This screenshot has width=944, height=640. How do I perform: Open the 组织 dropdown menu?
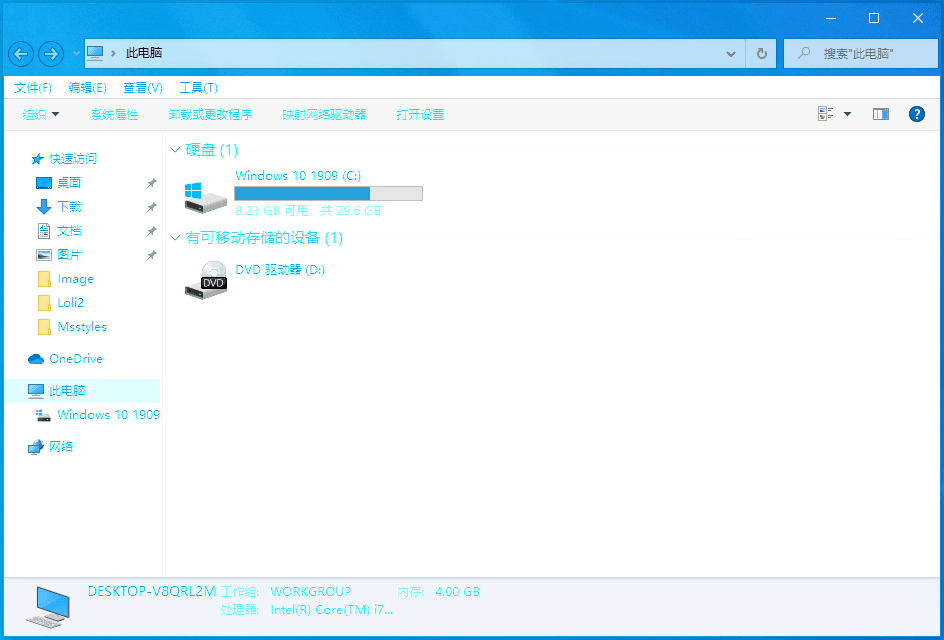pos(41,114)
